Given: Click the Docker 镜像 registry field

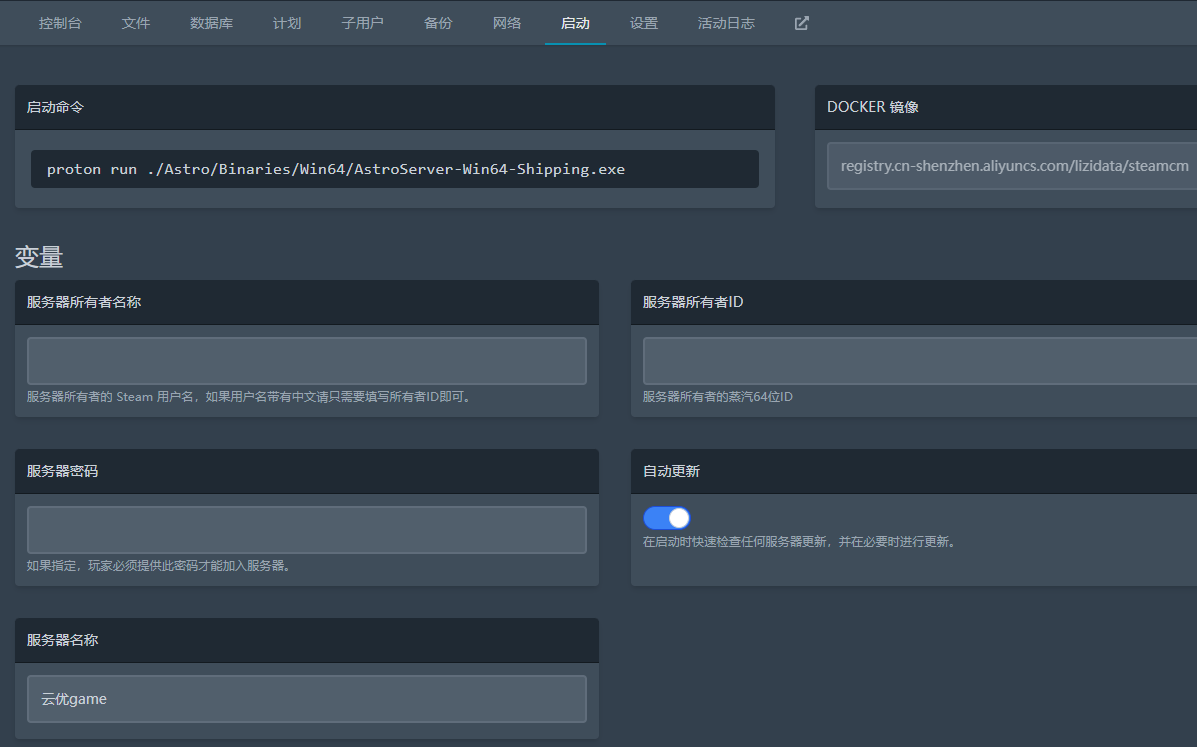Looking at the screenshot, I should click(1010, 166).
